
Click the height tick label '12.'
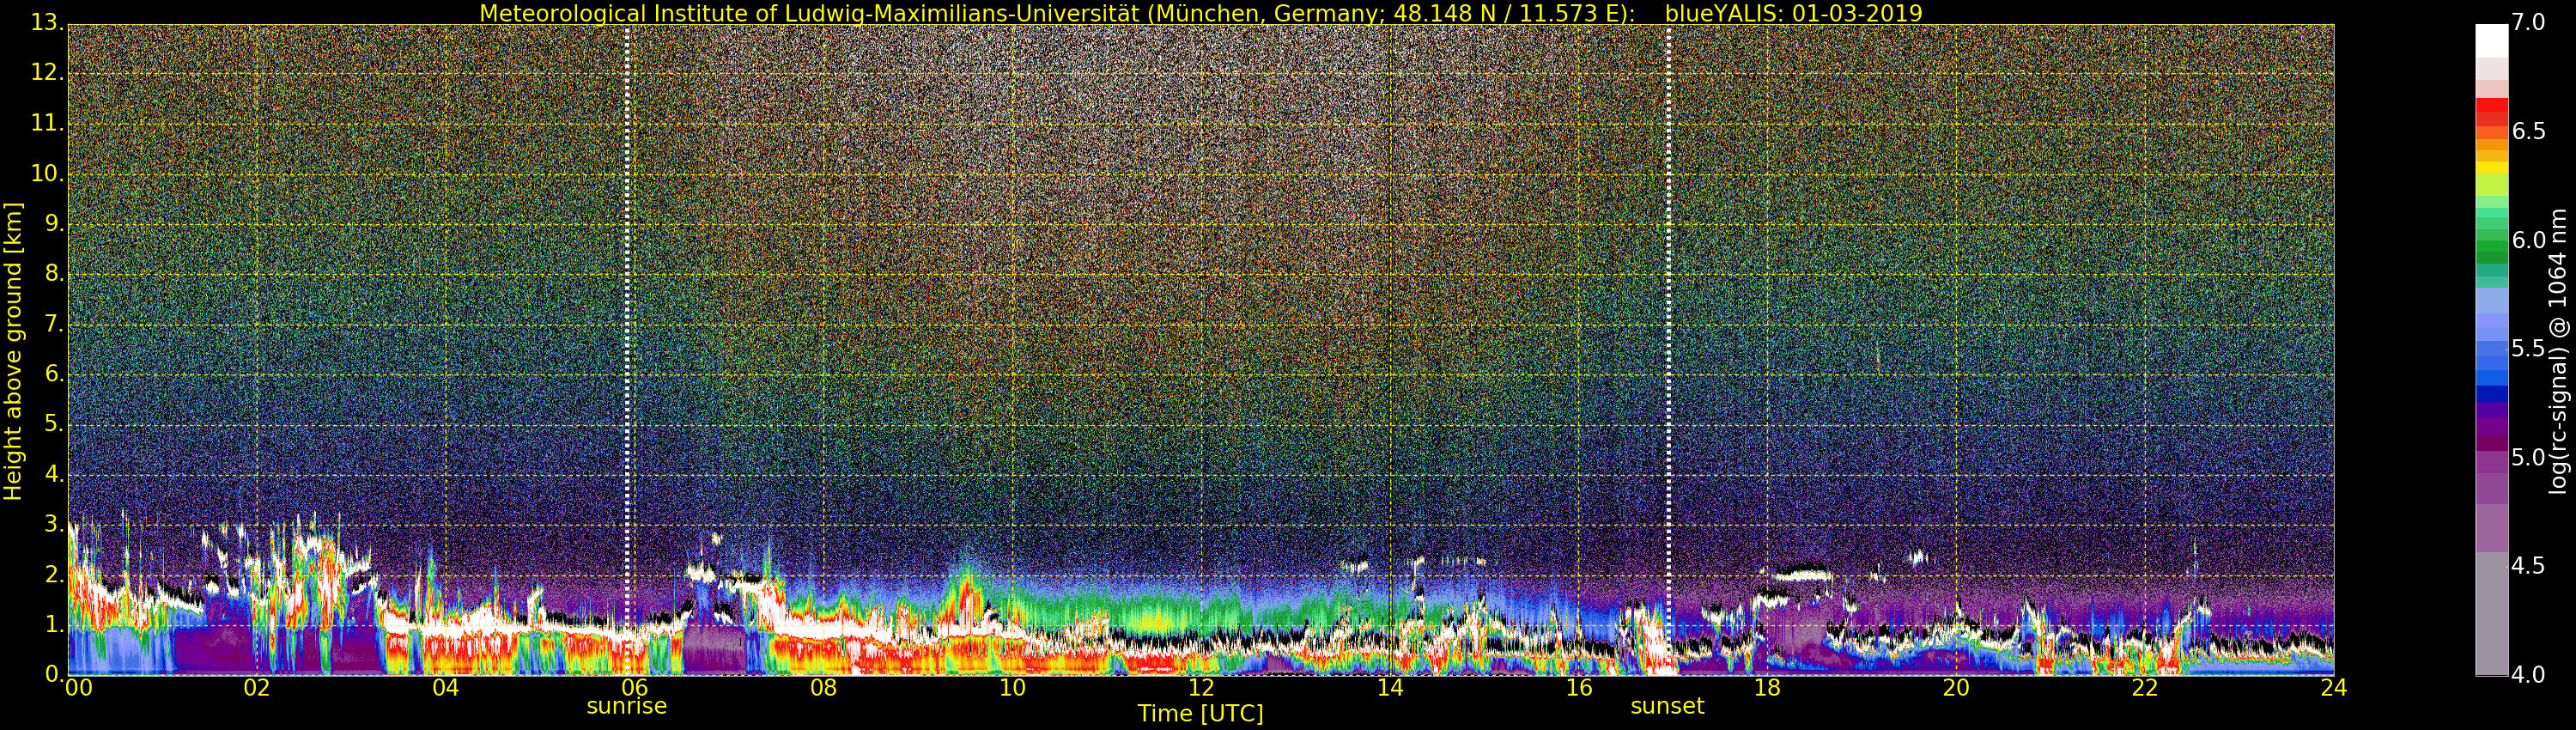click(x=48, y=72)
